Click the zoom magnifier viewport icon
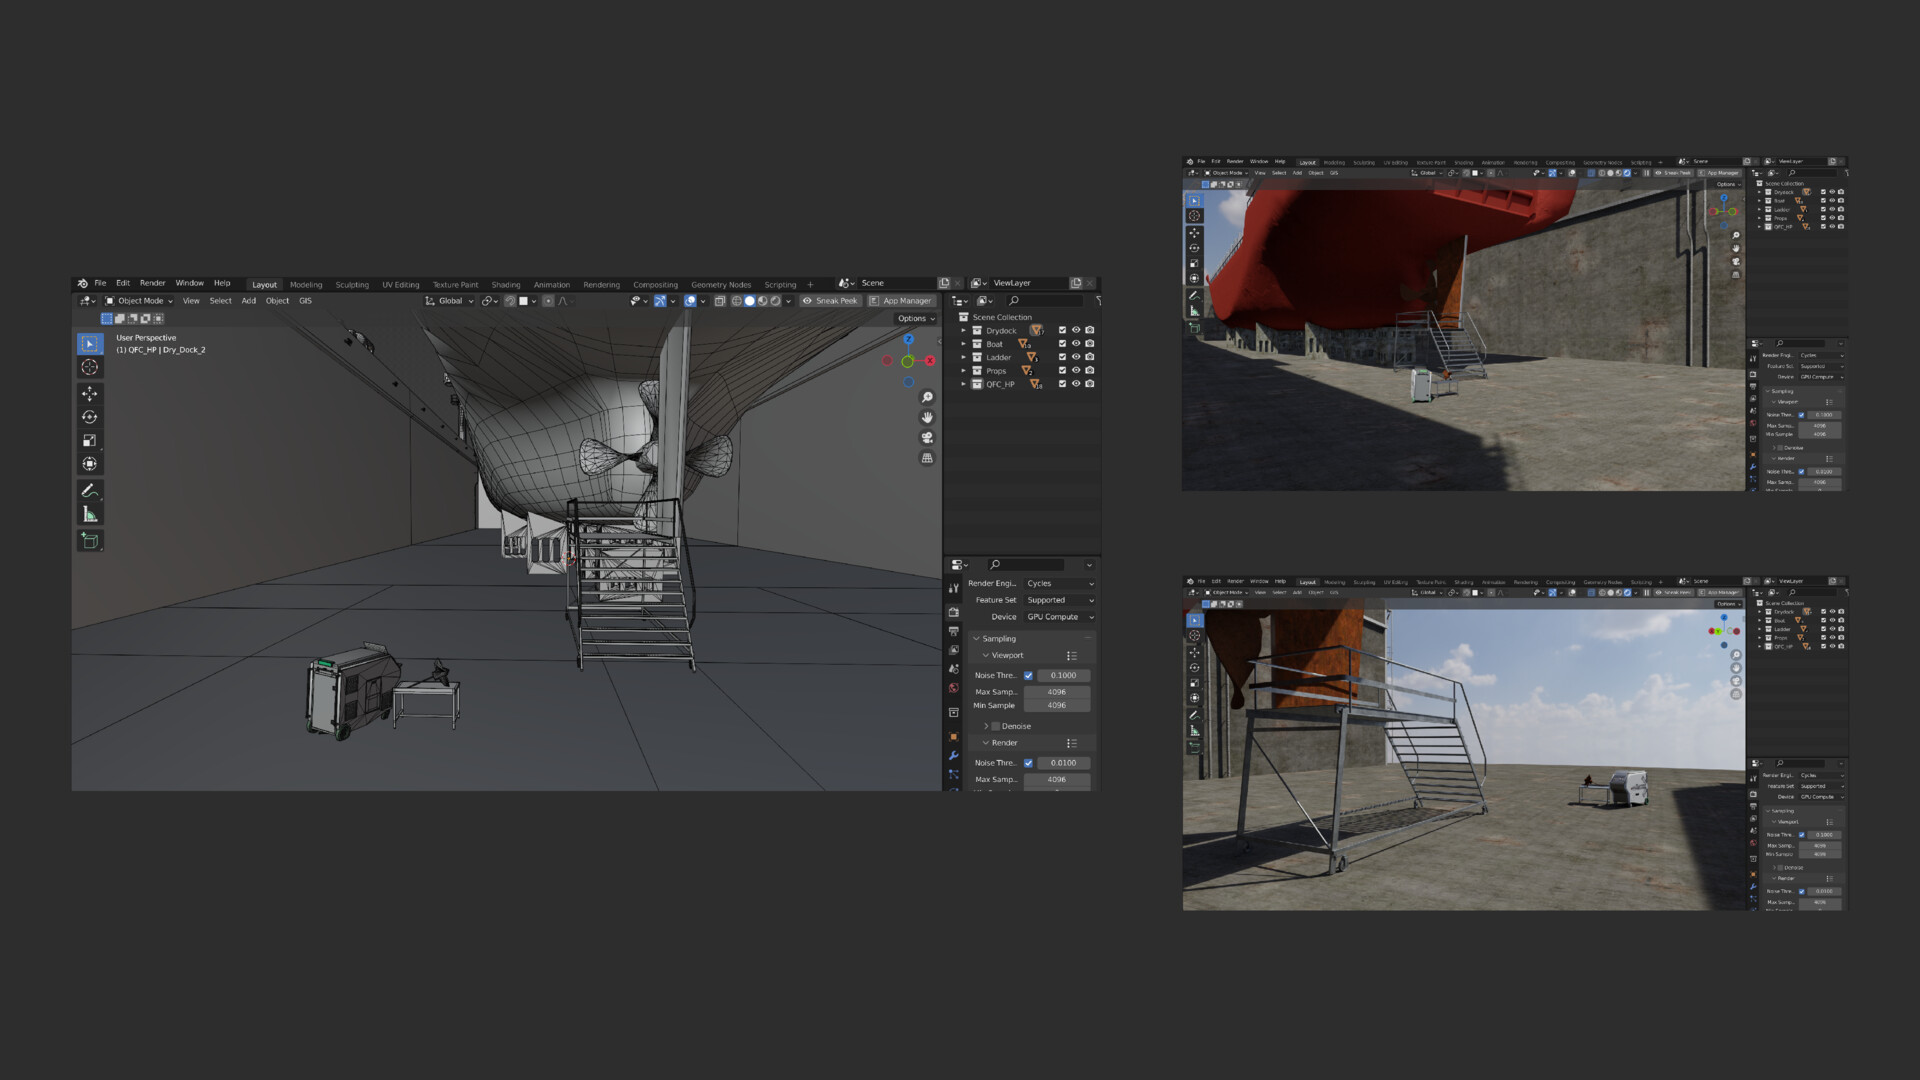 tap(927, 397)
